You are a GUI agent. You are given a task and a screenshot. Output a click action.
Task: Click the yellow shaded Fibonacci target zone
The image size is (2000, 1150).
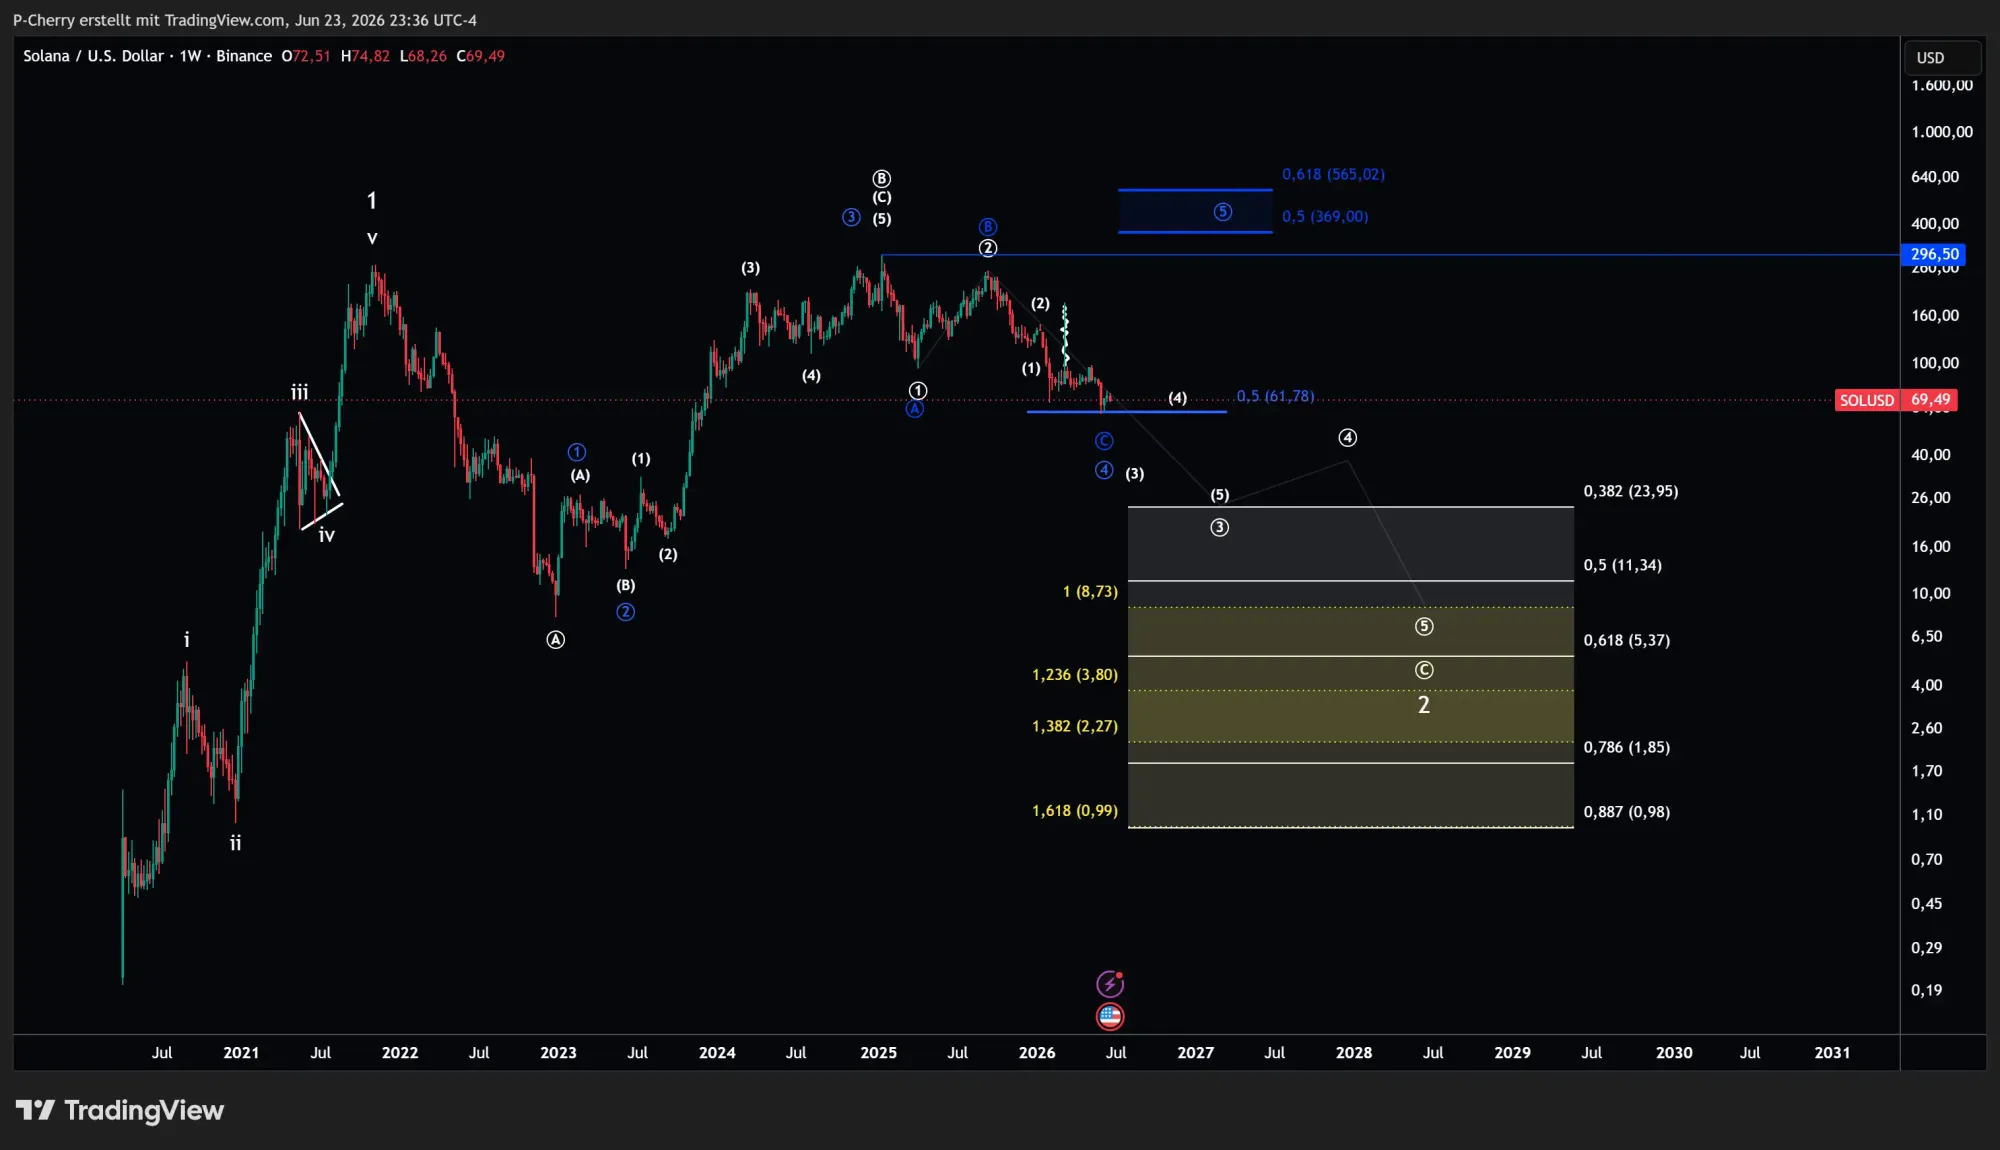point(1350,717)
